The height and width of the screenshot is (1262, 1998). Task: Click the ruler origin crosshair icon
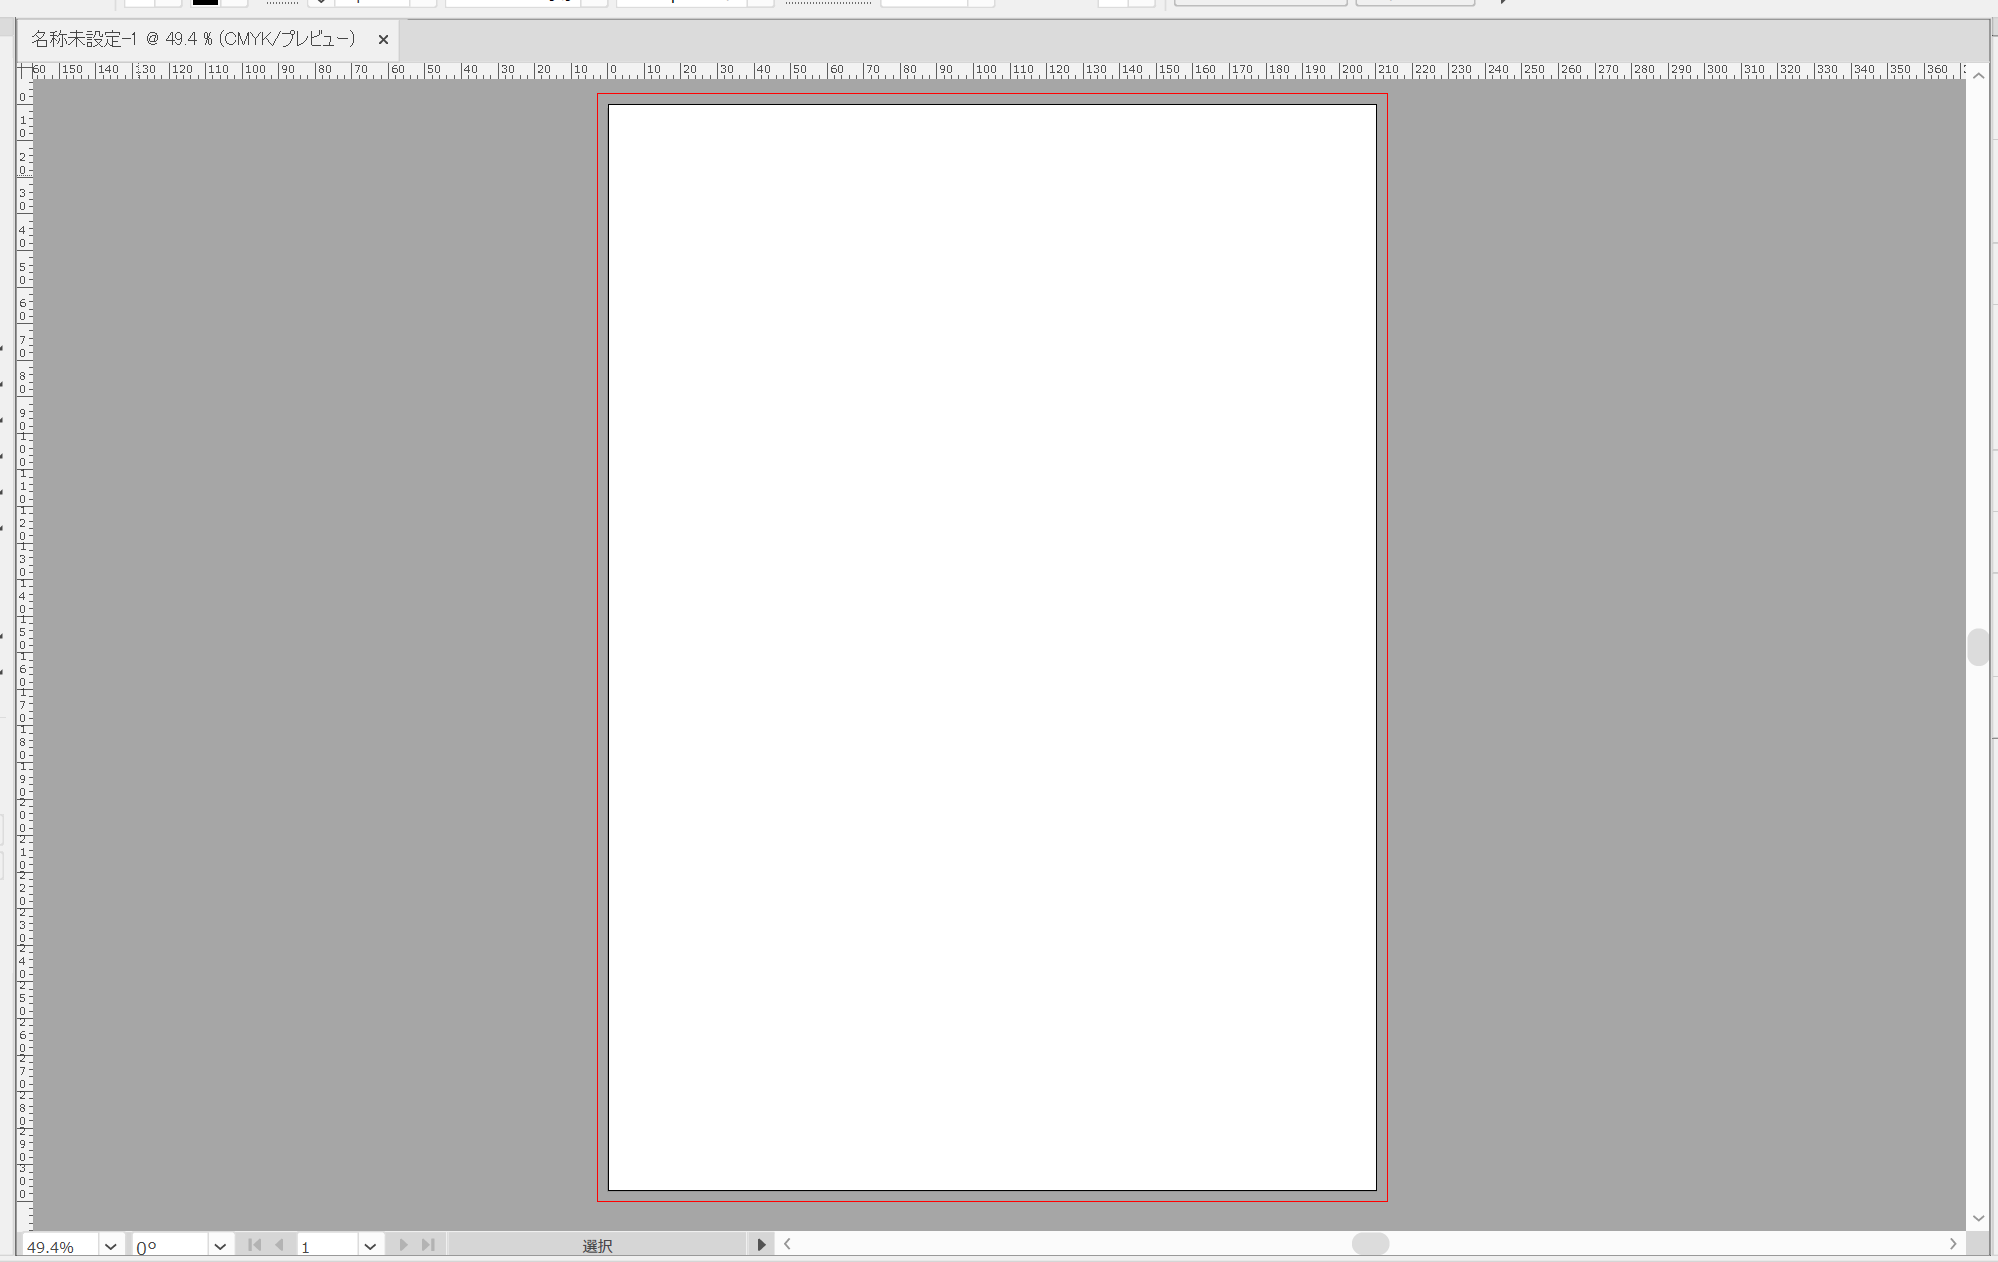pos(23,71)
